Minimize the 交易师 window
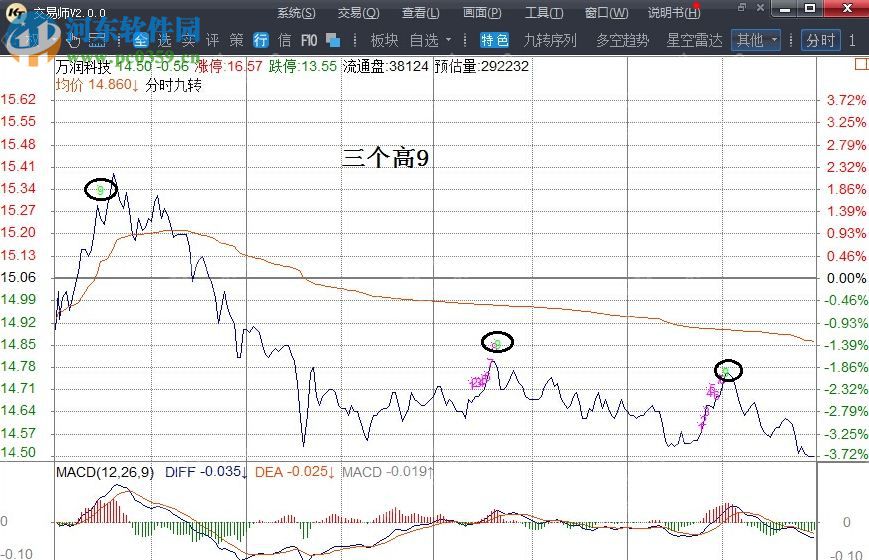Viewport: 869px width, 560px height. pos(785,8)
